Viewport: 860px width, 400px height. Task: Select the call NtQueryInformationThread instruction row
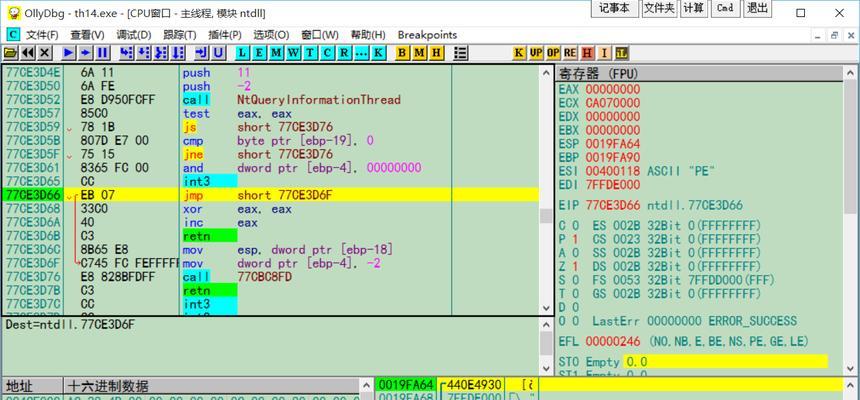coord(270,100)
